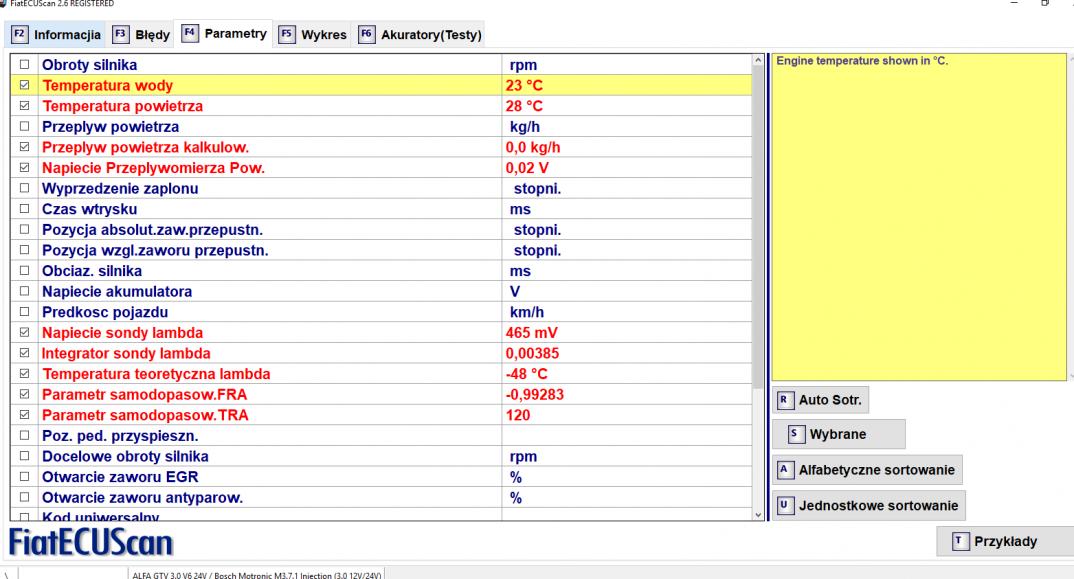Open Przykłady button
The height and width of the screenshot is (579, 1074).
[x=998, y=542]
